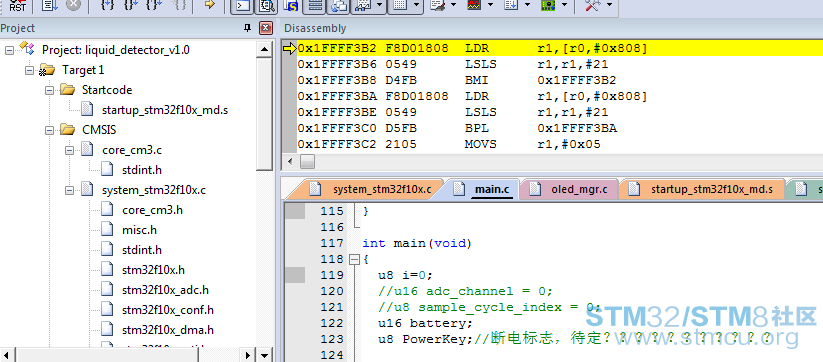Open Trace Windows dropdown arrow

tap(528, 6)
